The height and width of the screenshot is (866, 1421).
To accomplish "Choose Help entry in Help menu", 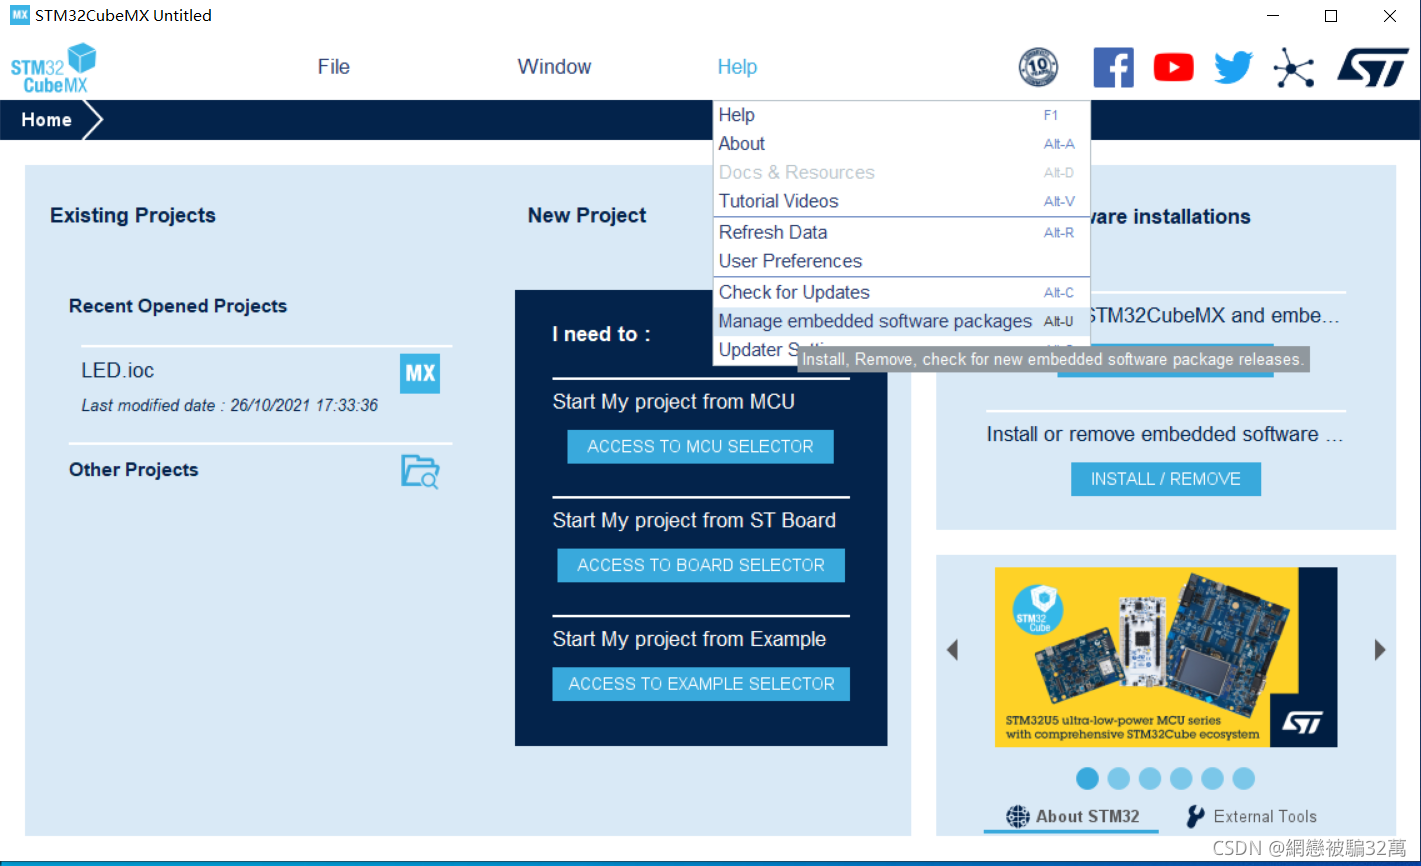I will tap(901, 115).
